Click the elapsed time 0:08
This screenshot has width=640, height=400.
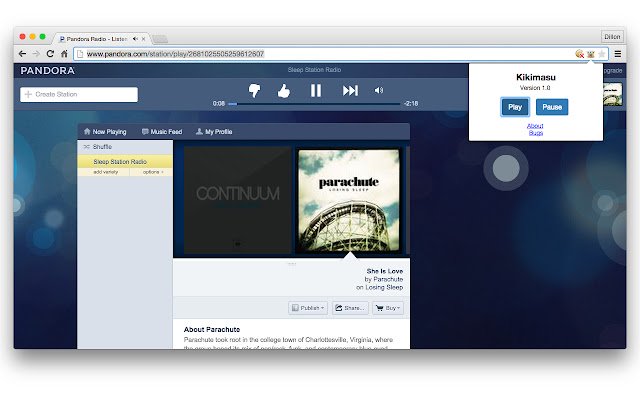pyautogui.click(x=219, y=104)
